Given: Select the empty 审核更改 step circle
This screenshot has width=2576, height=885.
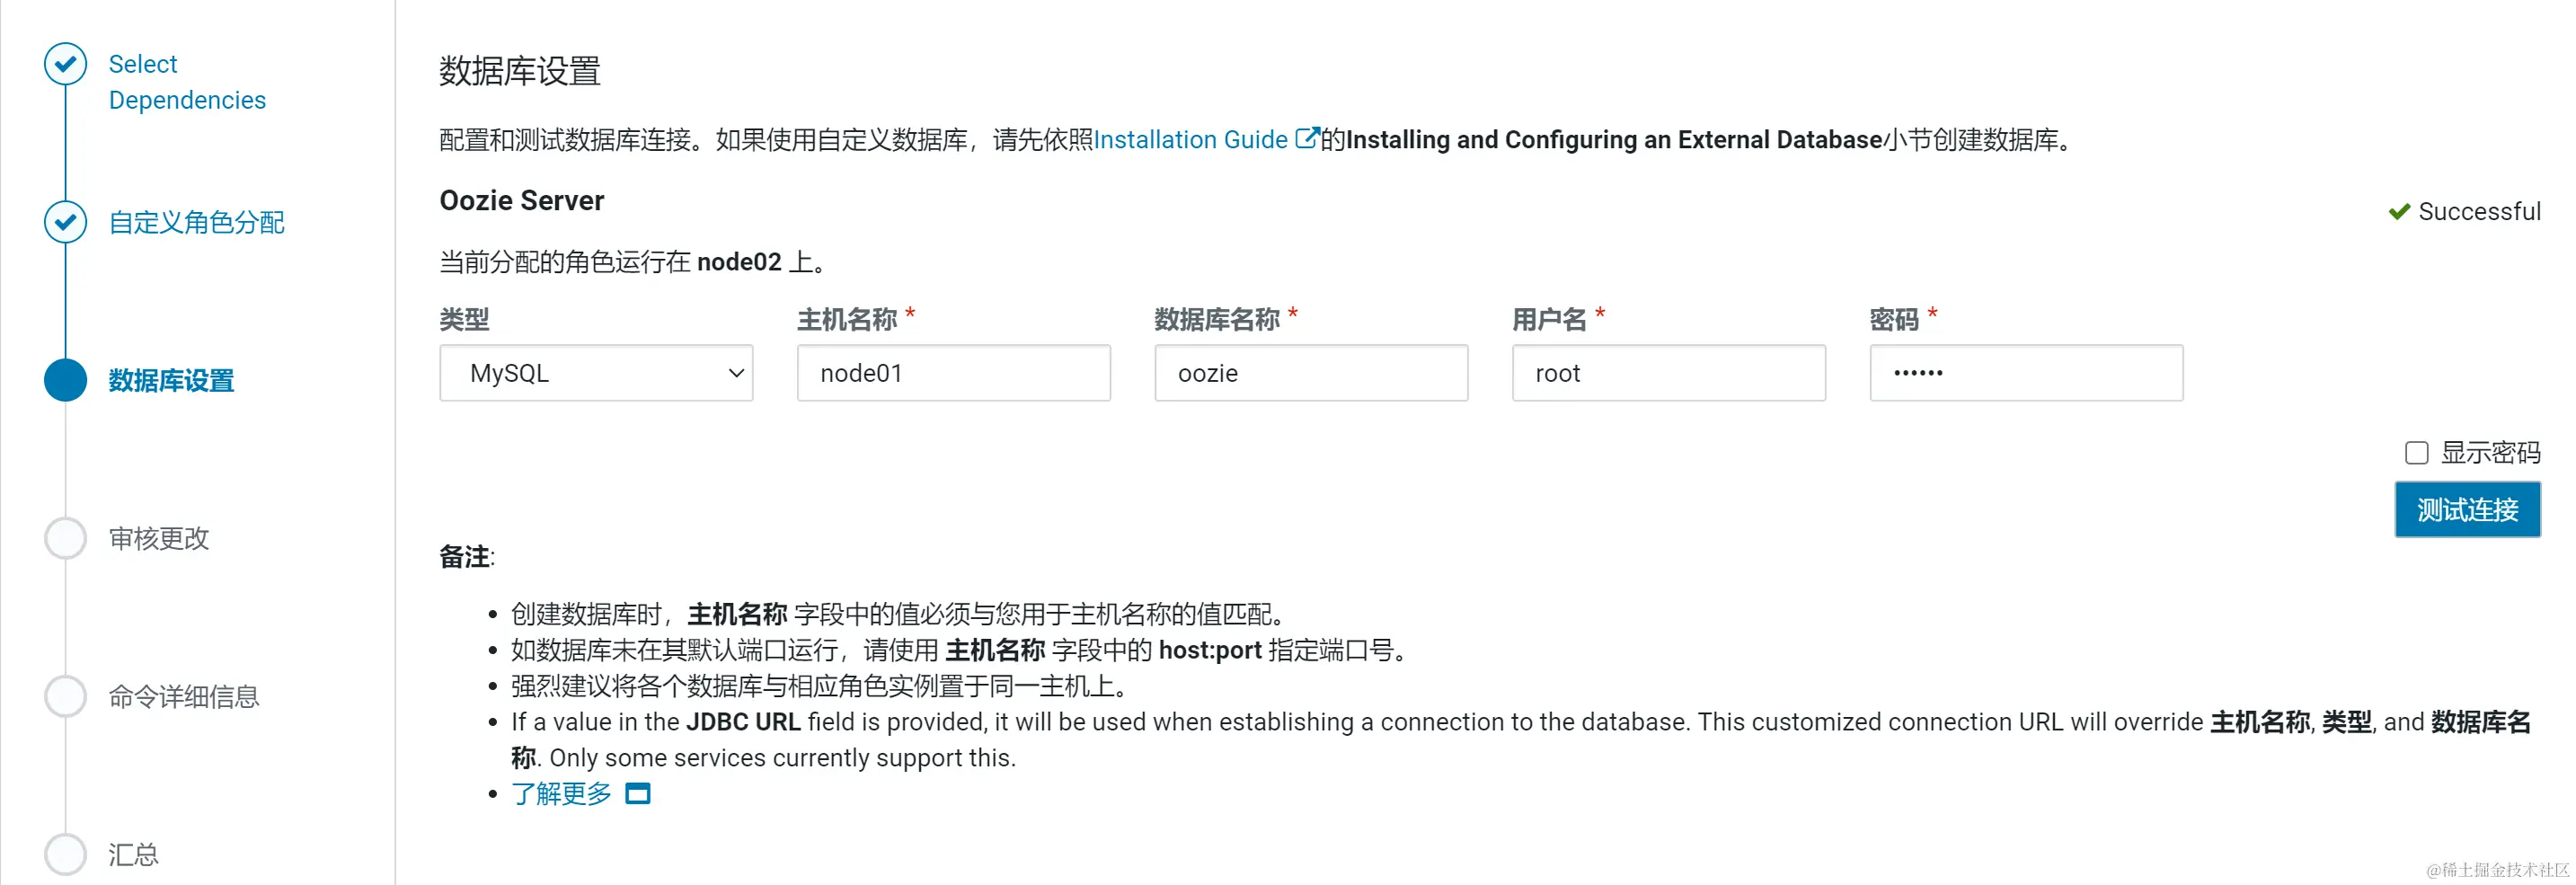Looking at the screenshot, I should pyautogui.click(x=64, y=538).
